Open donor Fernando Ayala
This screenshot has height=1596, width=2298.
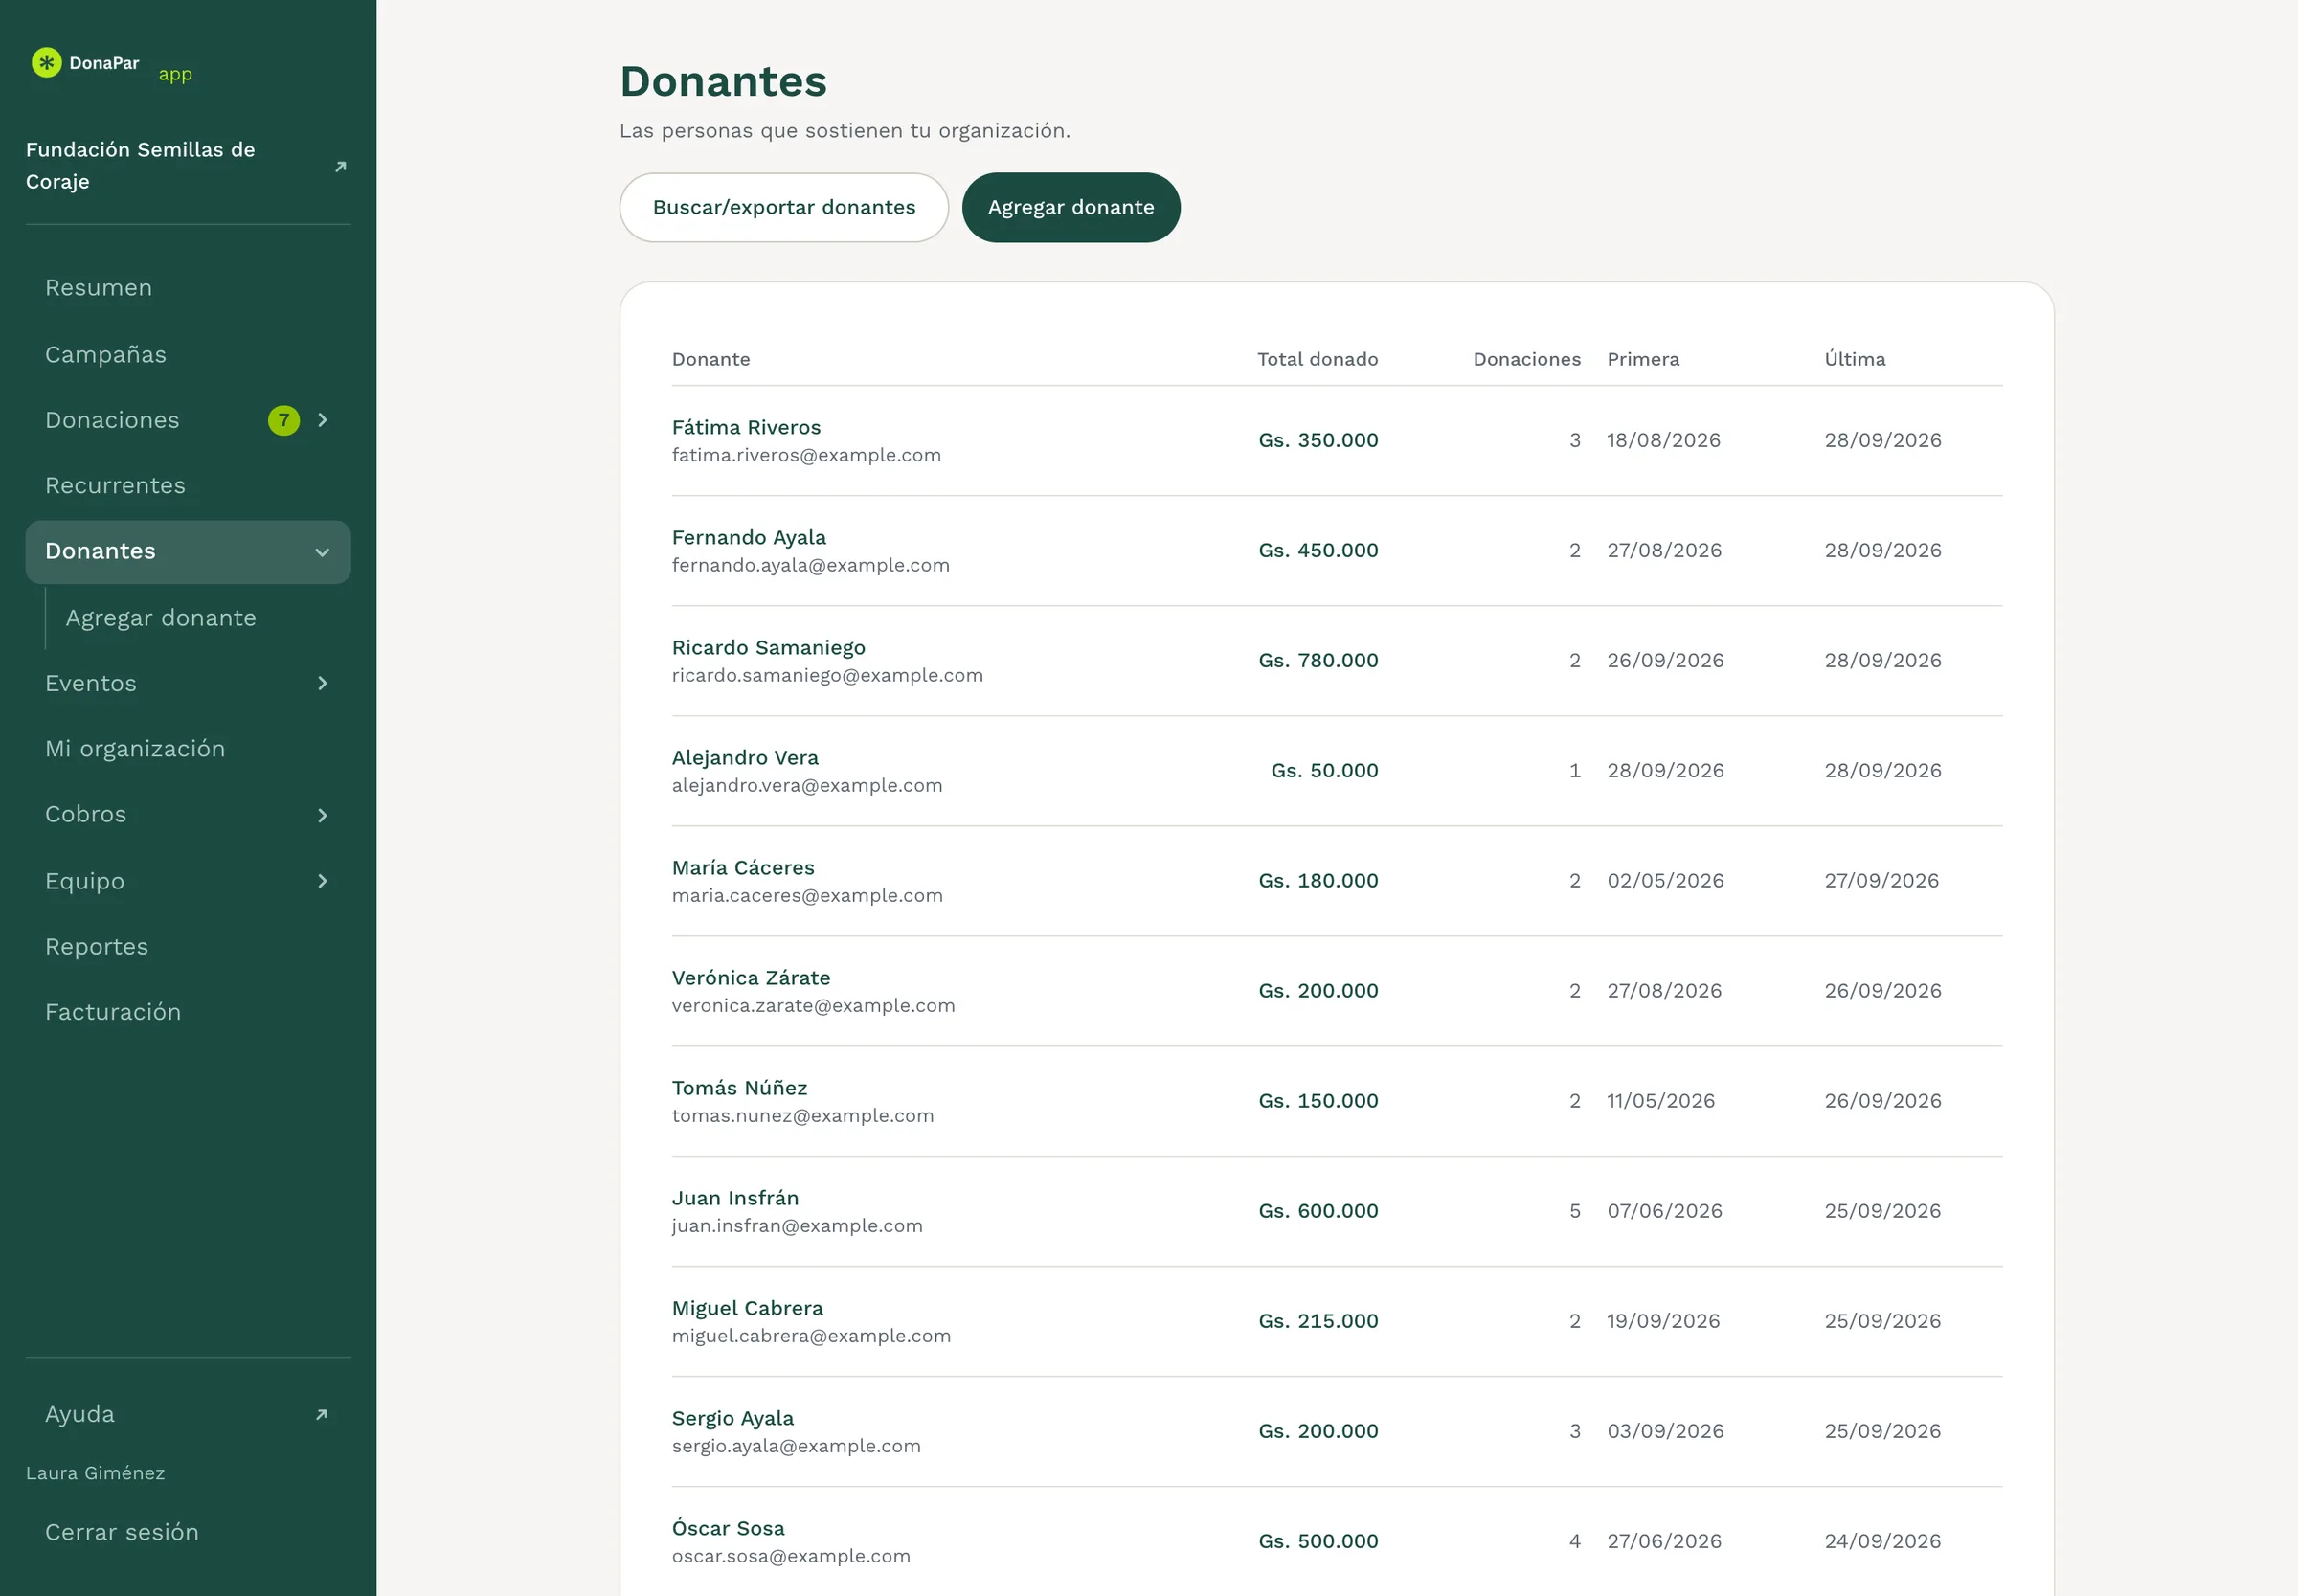coord(749,537)
